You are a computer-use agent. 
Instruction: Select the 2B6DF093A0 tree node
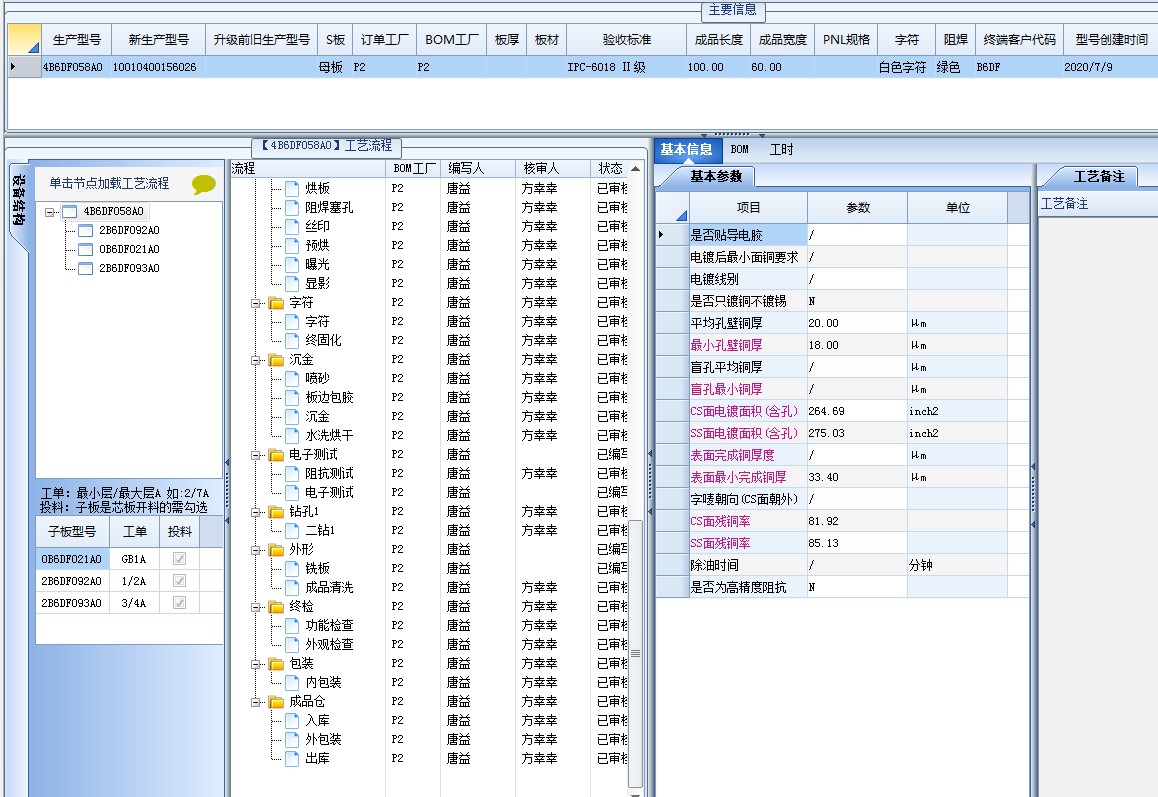(x=129, y=269)
